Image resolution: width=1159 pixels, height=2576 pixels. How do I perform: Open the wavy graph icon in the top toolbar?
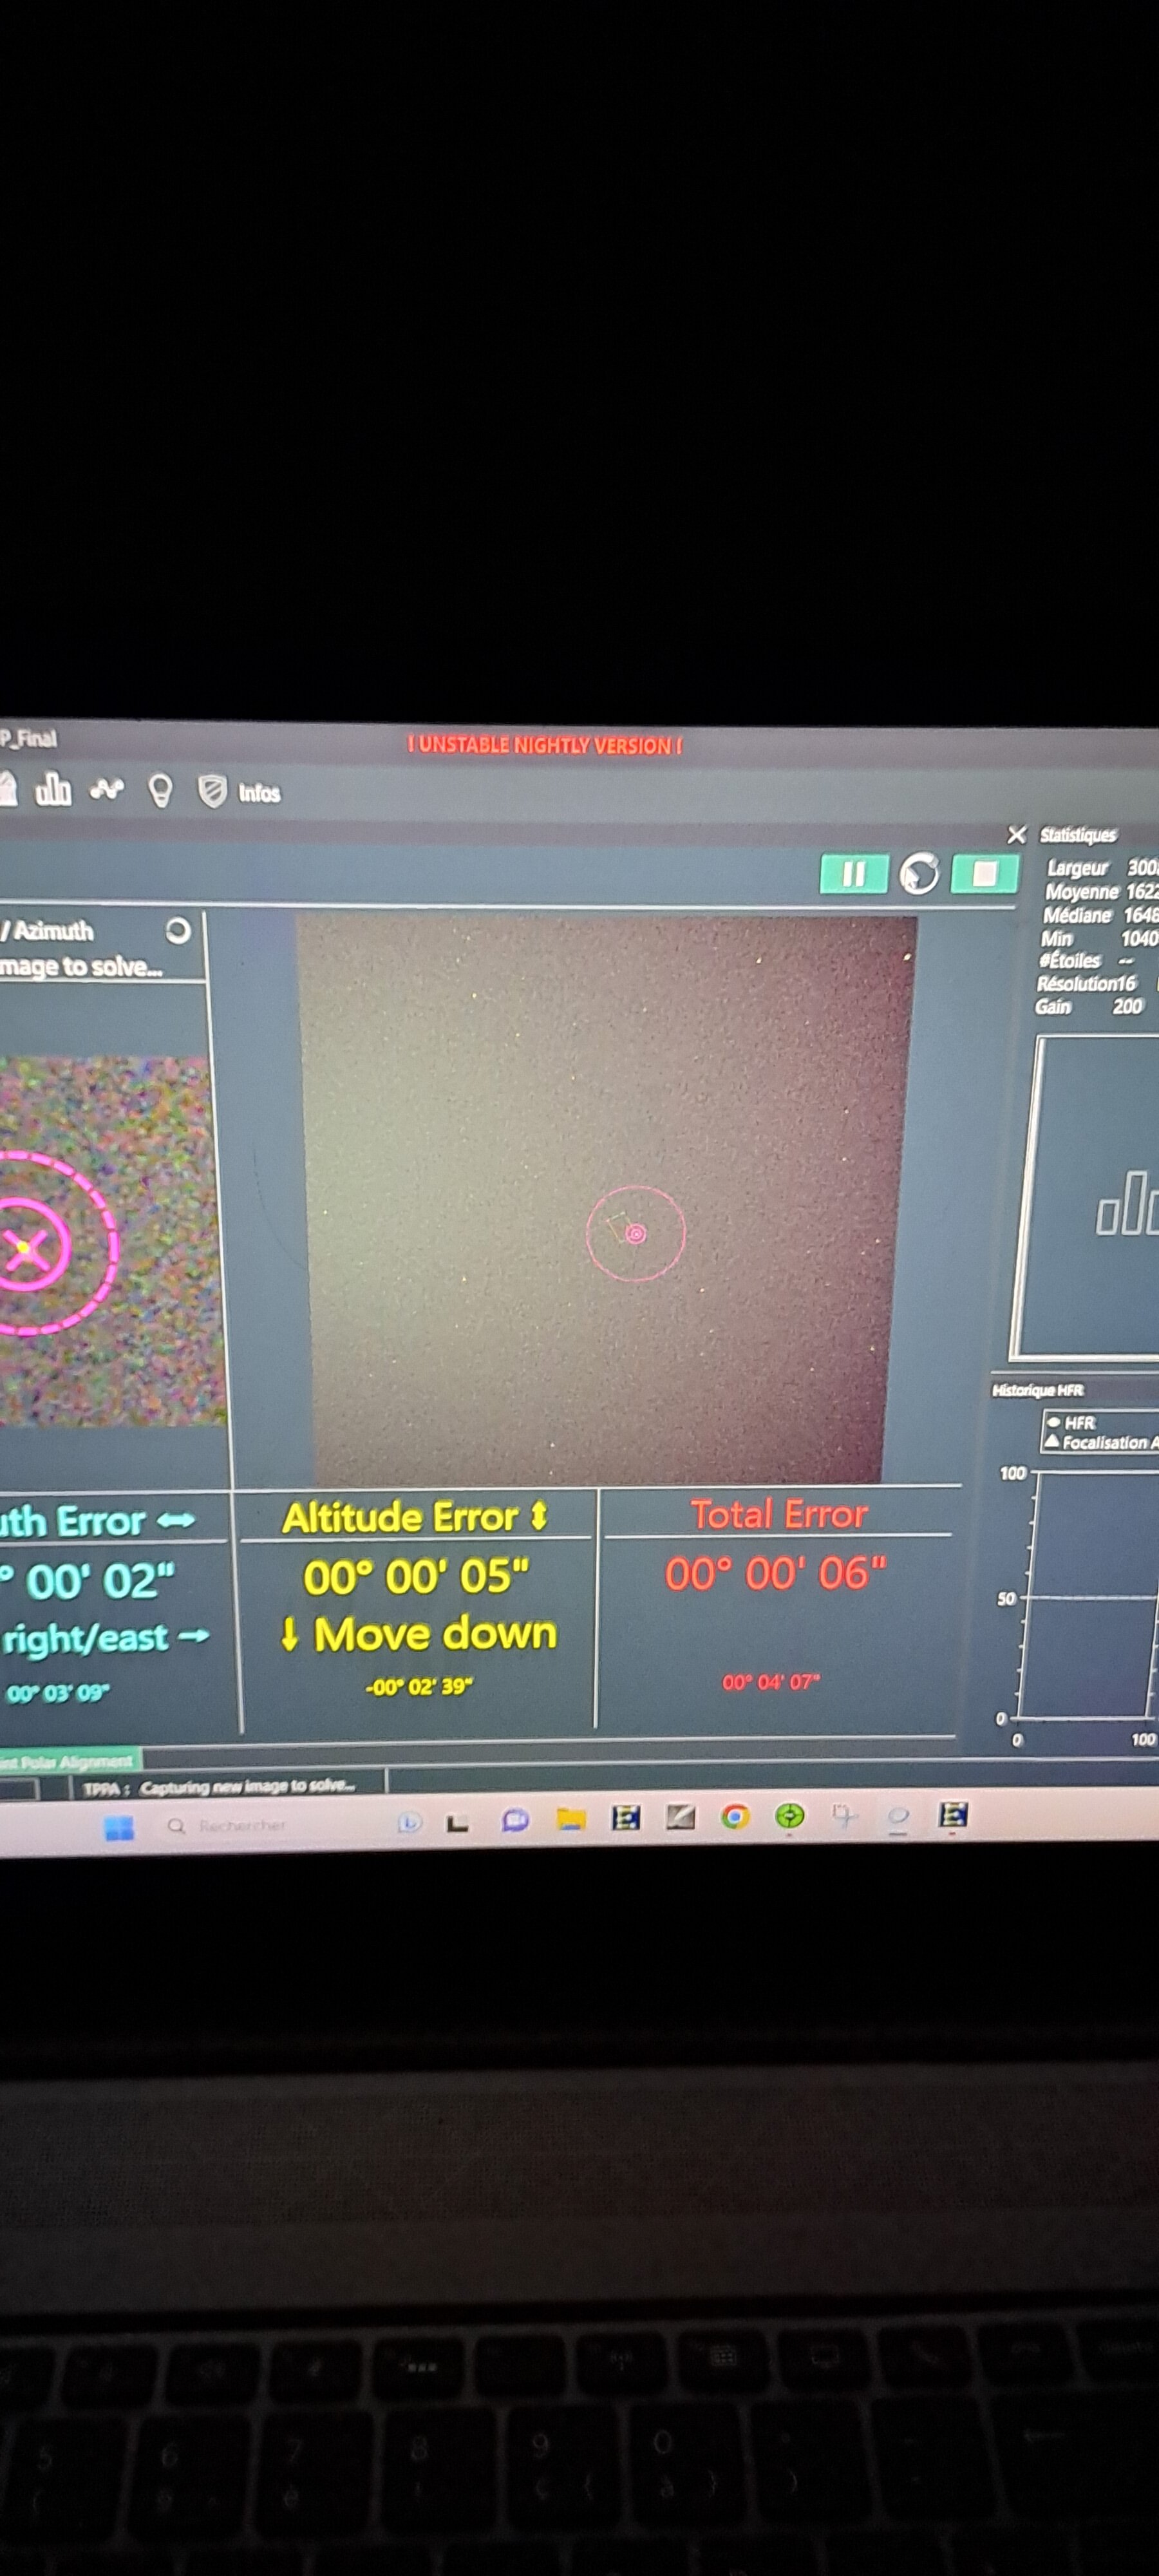coord(106,790)
